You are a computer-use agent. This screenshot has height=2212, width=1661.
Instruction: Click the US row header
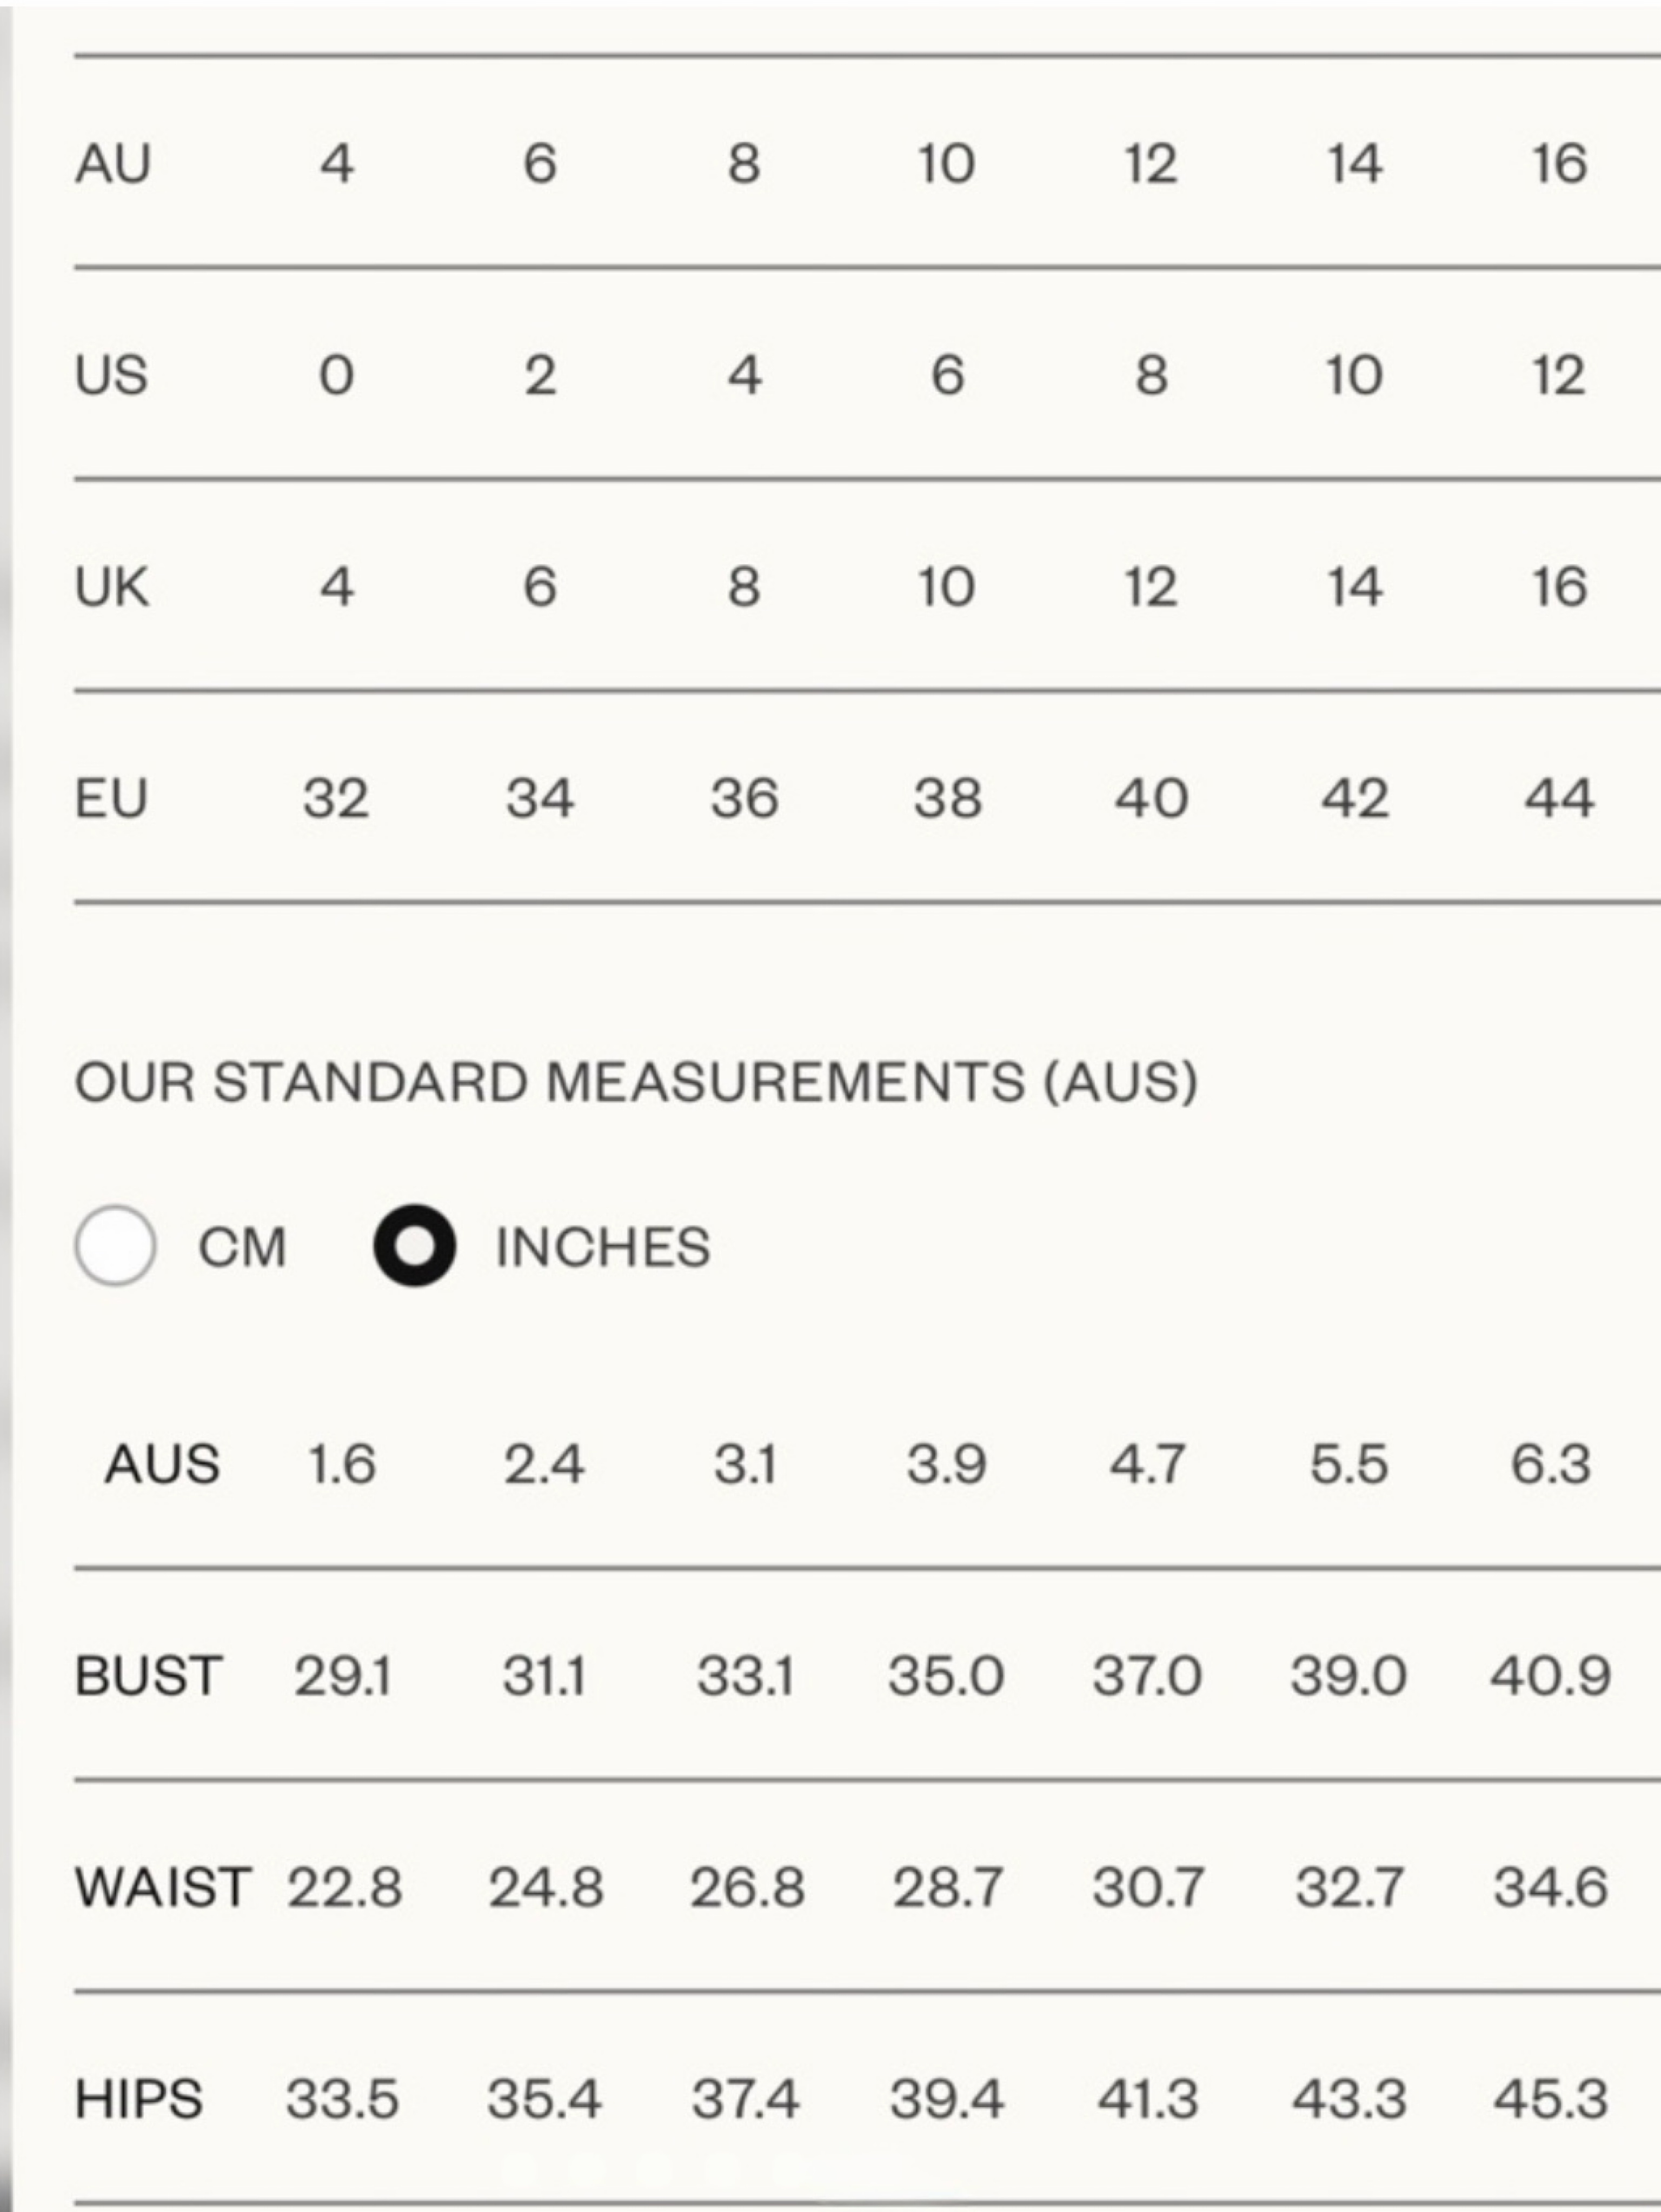click(111, 375)
